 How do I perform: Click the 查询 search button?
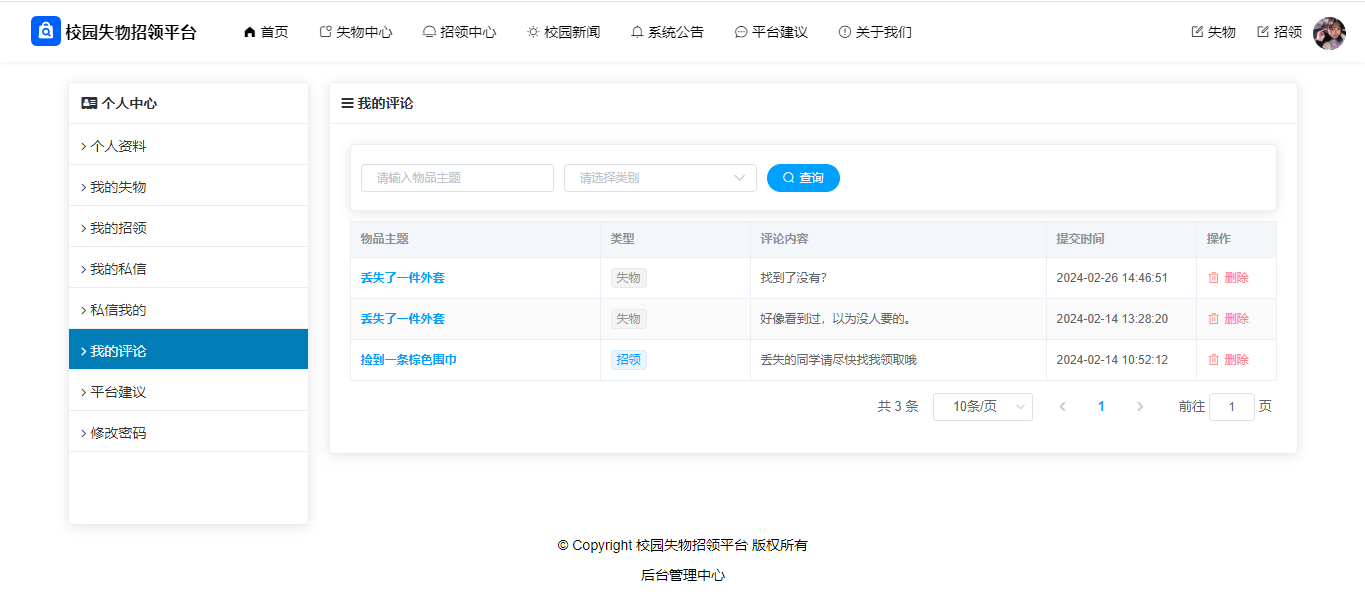pyautogui.click(x=803, y=178)
